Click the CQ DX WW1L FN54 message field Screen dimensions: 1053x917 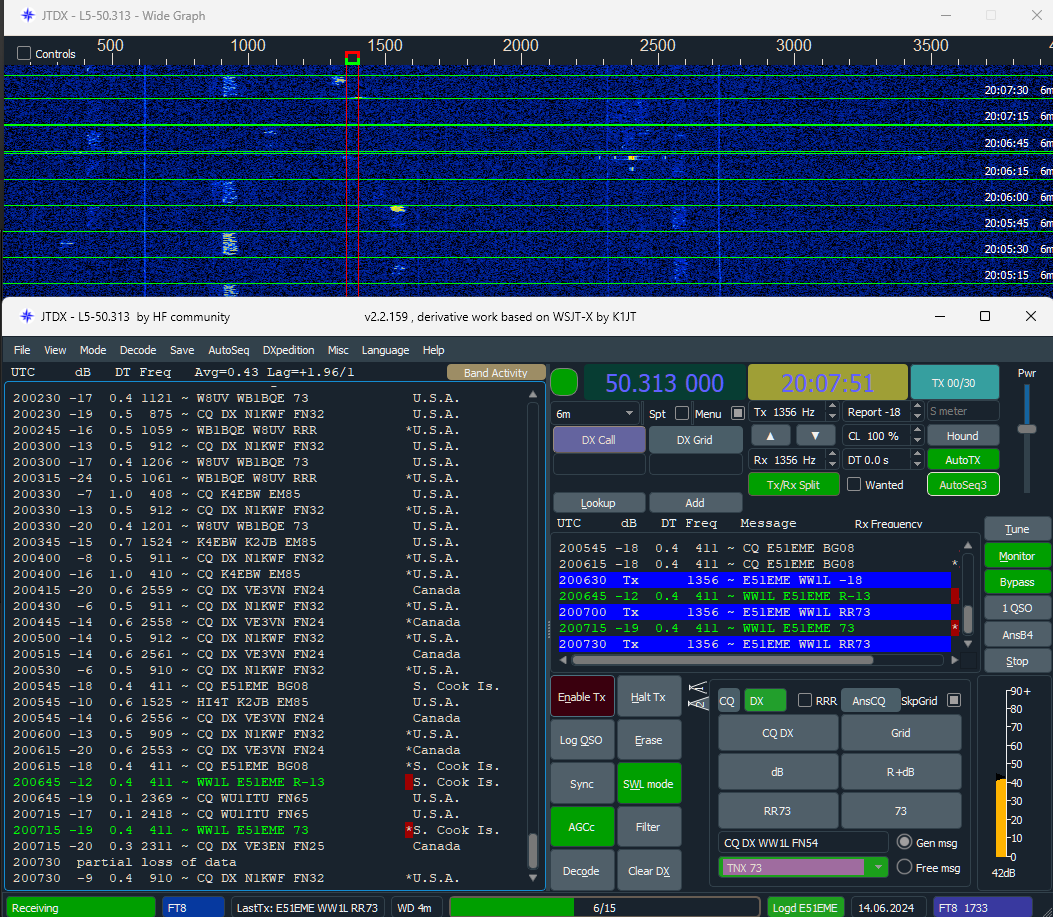803,842
